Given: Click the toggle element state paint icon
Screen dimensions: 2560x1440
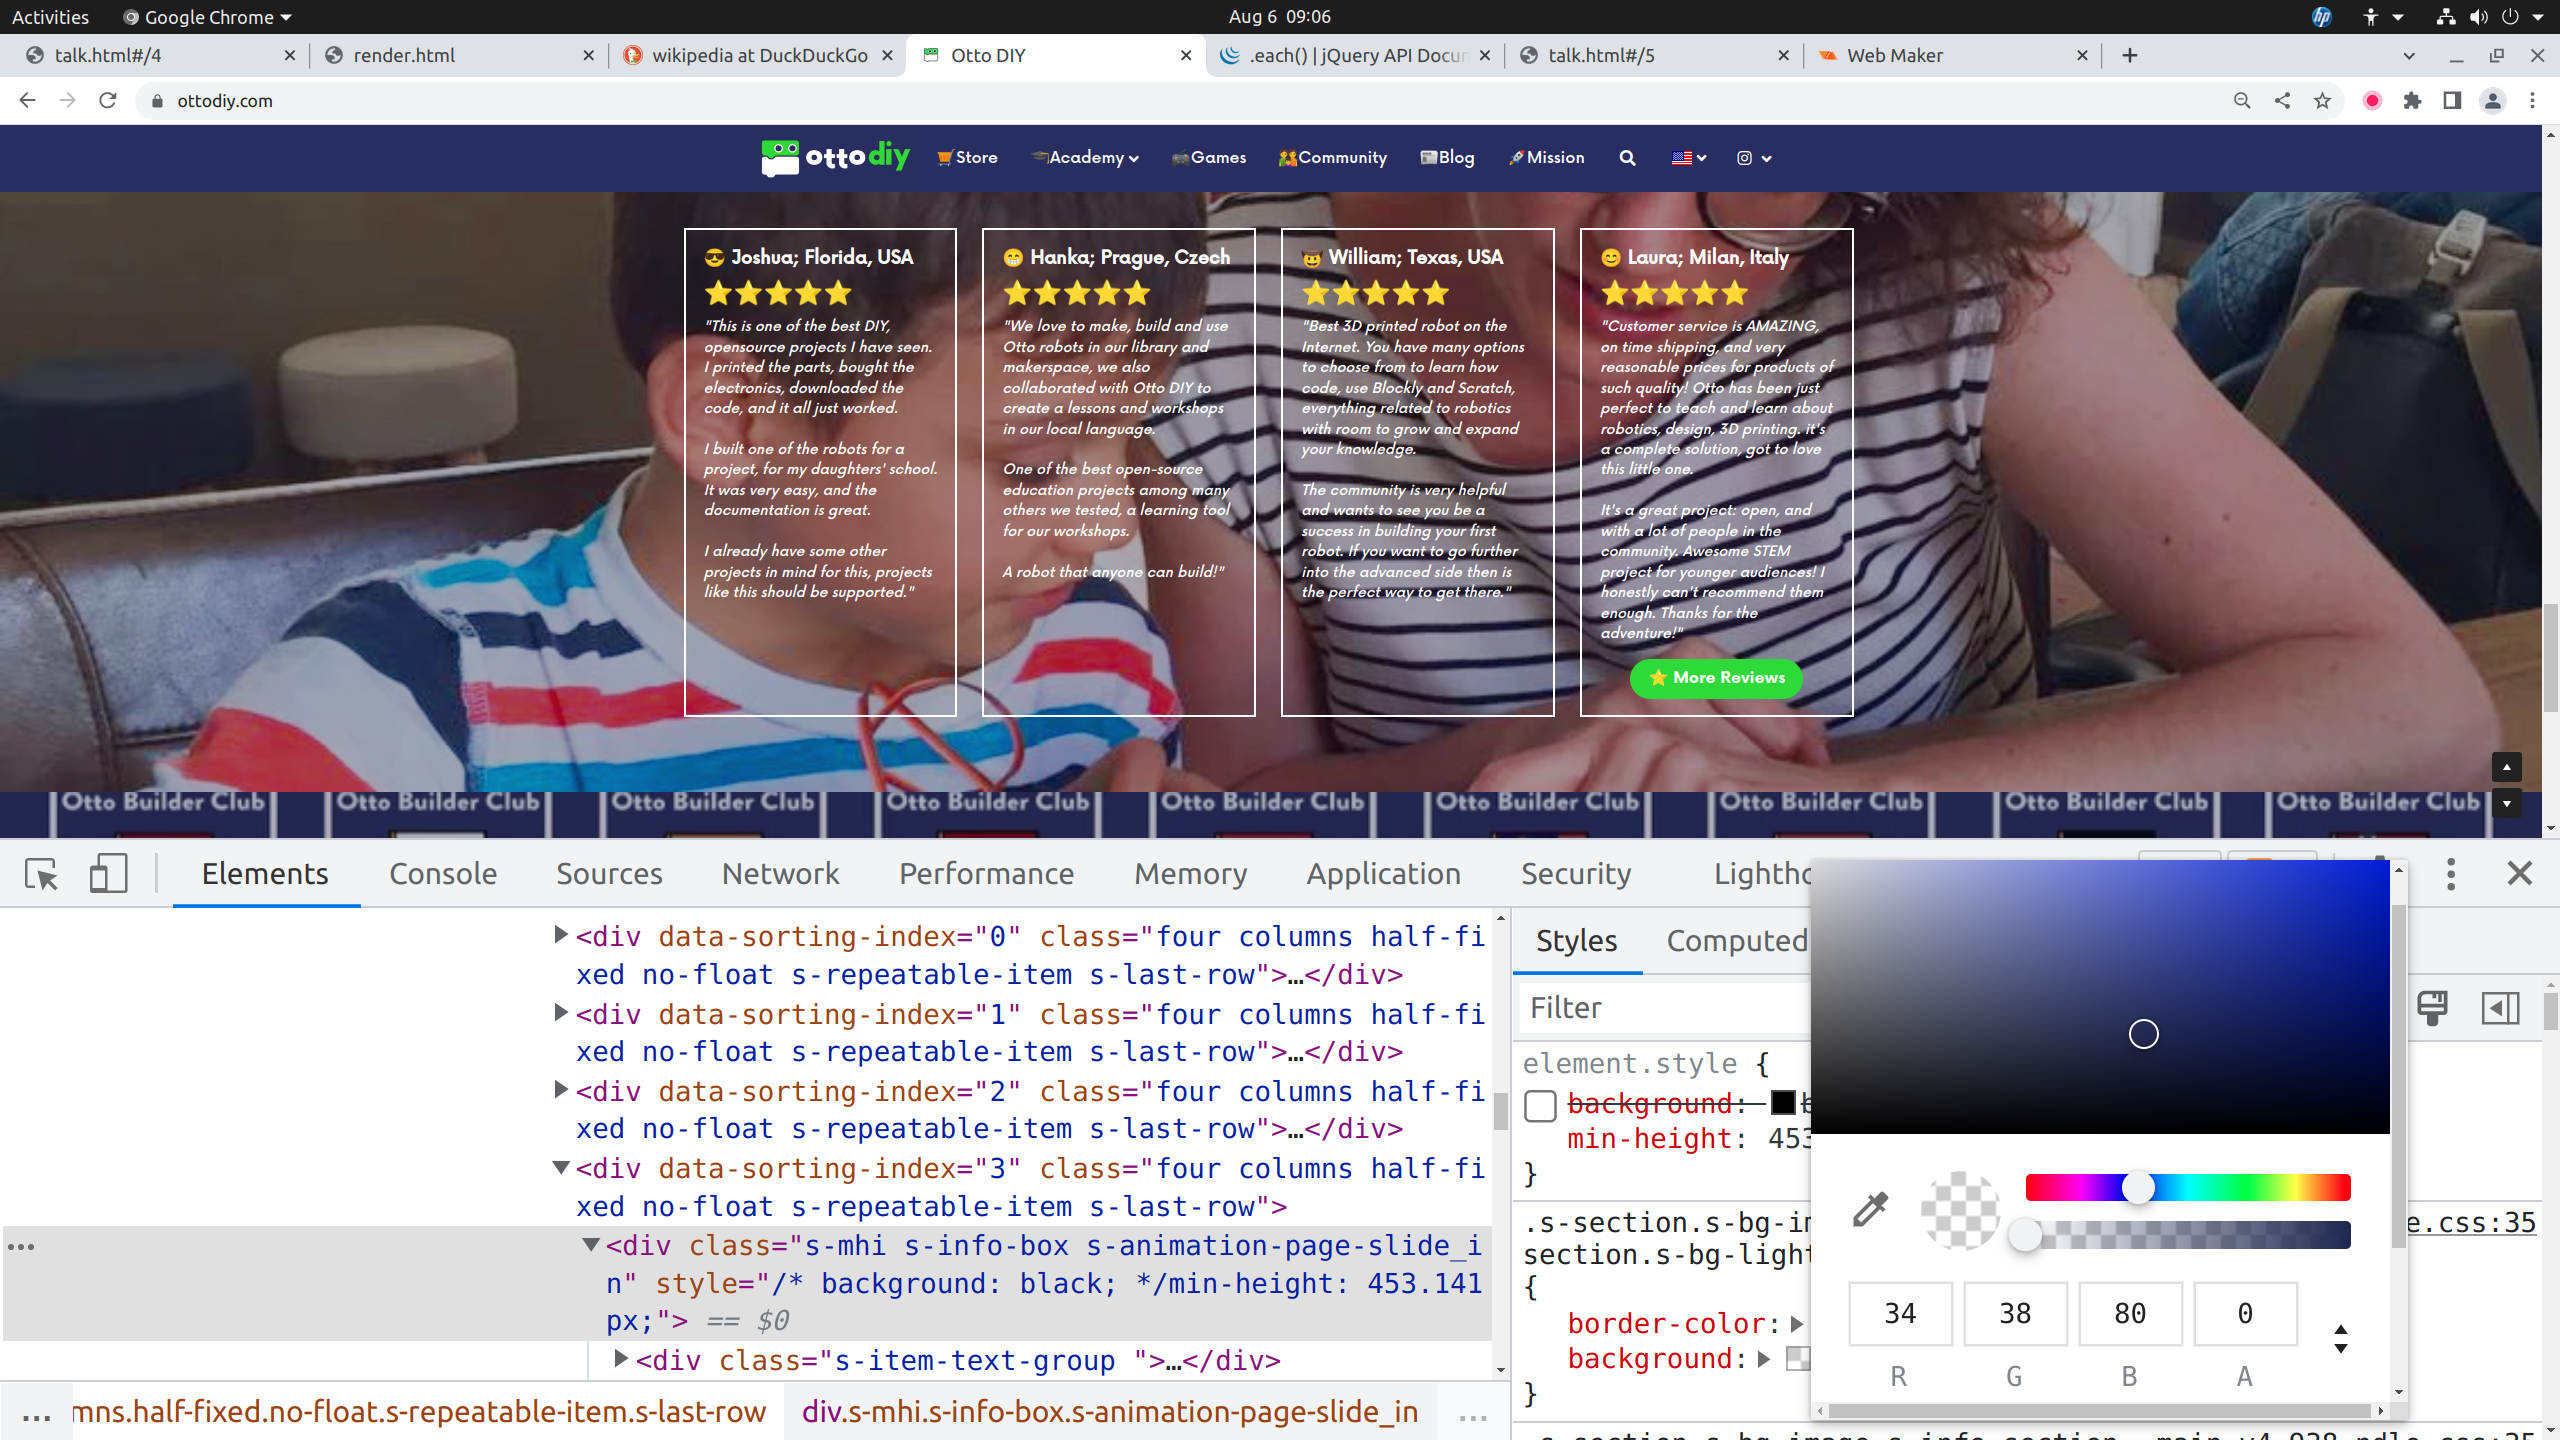Looking at the screenshot, I should tap(2432, 1007).
